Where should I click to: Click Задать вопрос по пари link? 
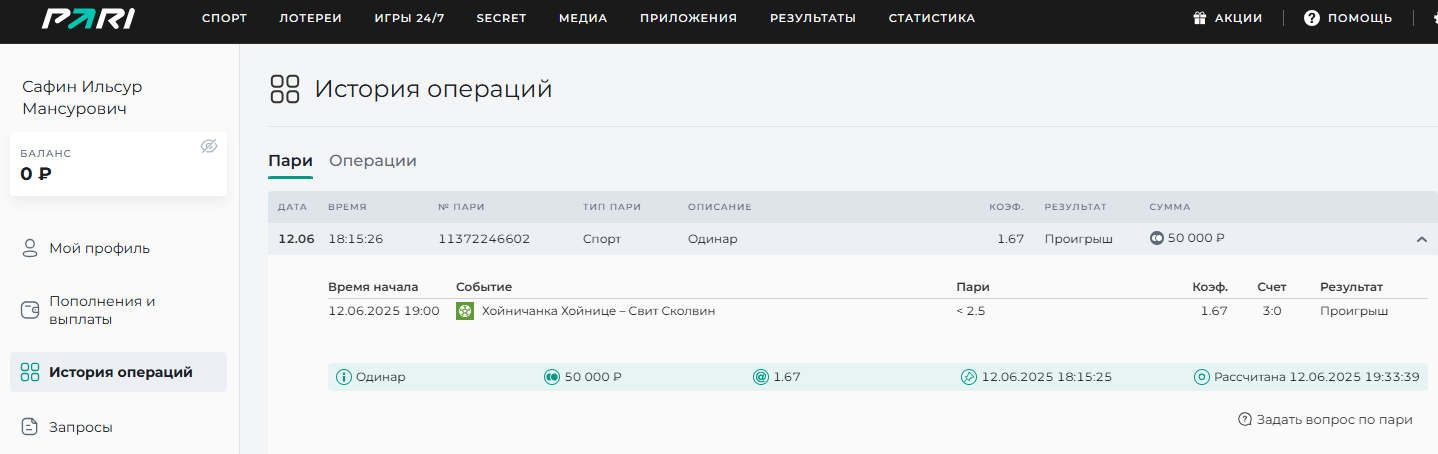pyautogui.click(x=1334, y=419)
